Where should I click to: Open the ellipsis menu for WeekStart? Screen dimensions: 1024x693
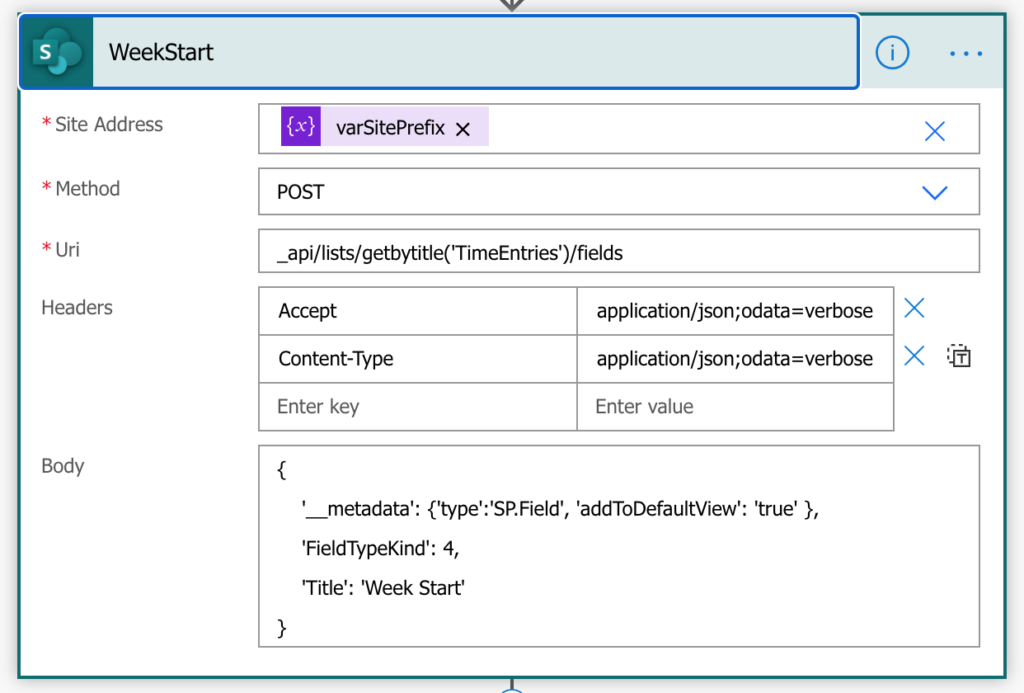point(965,53)
